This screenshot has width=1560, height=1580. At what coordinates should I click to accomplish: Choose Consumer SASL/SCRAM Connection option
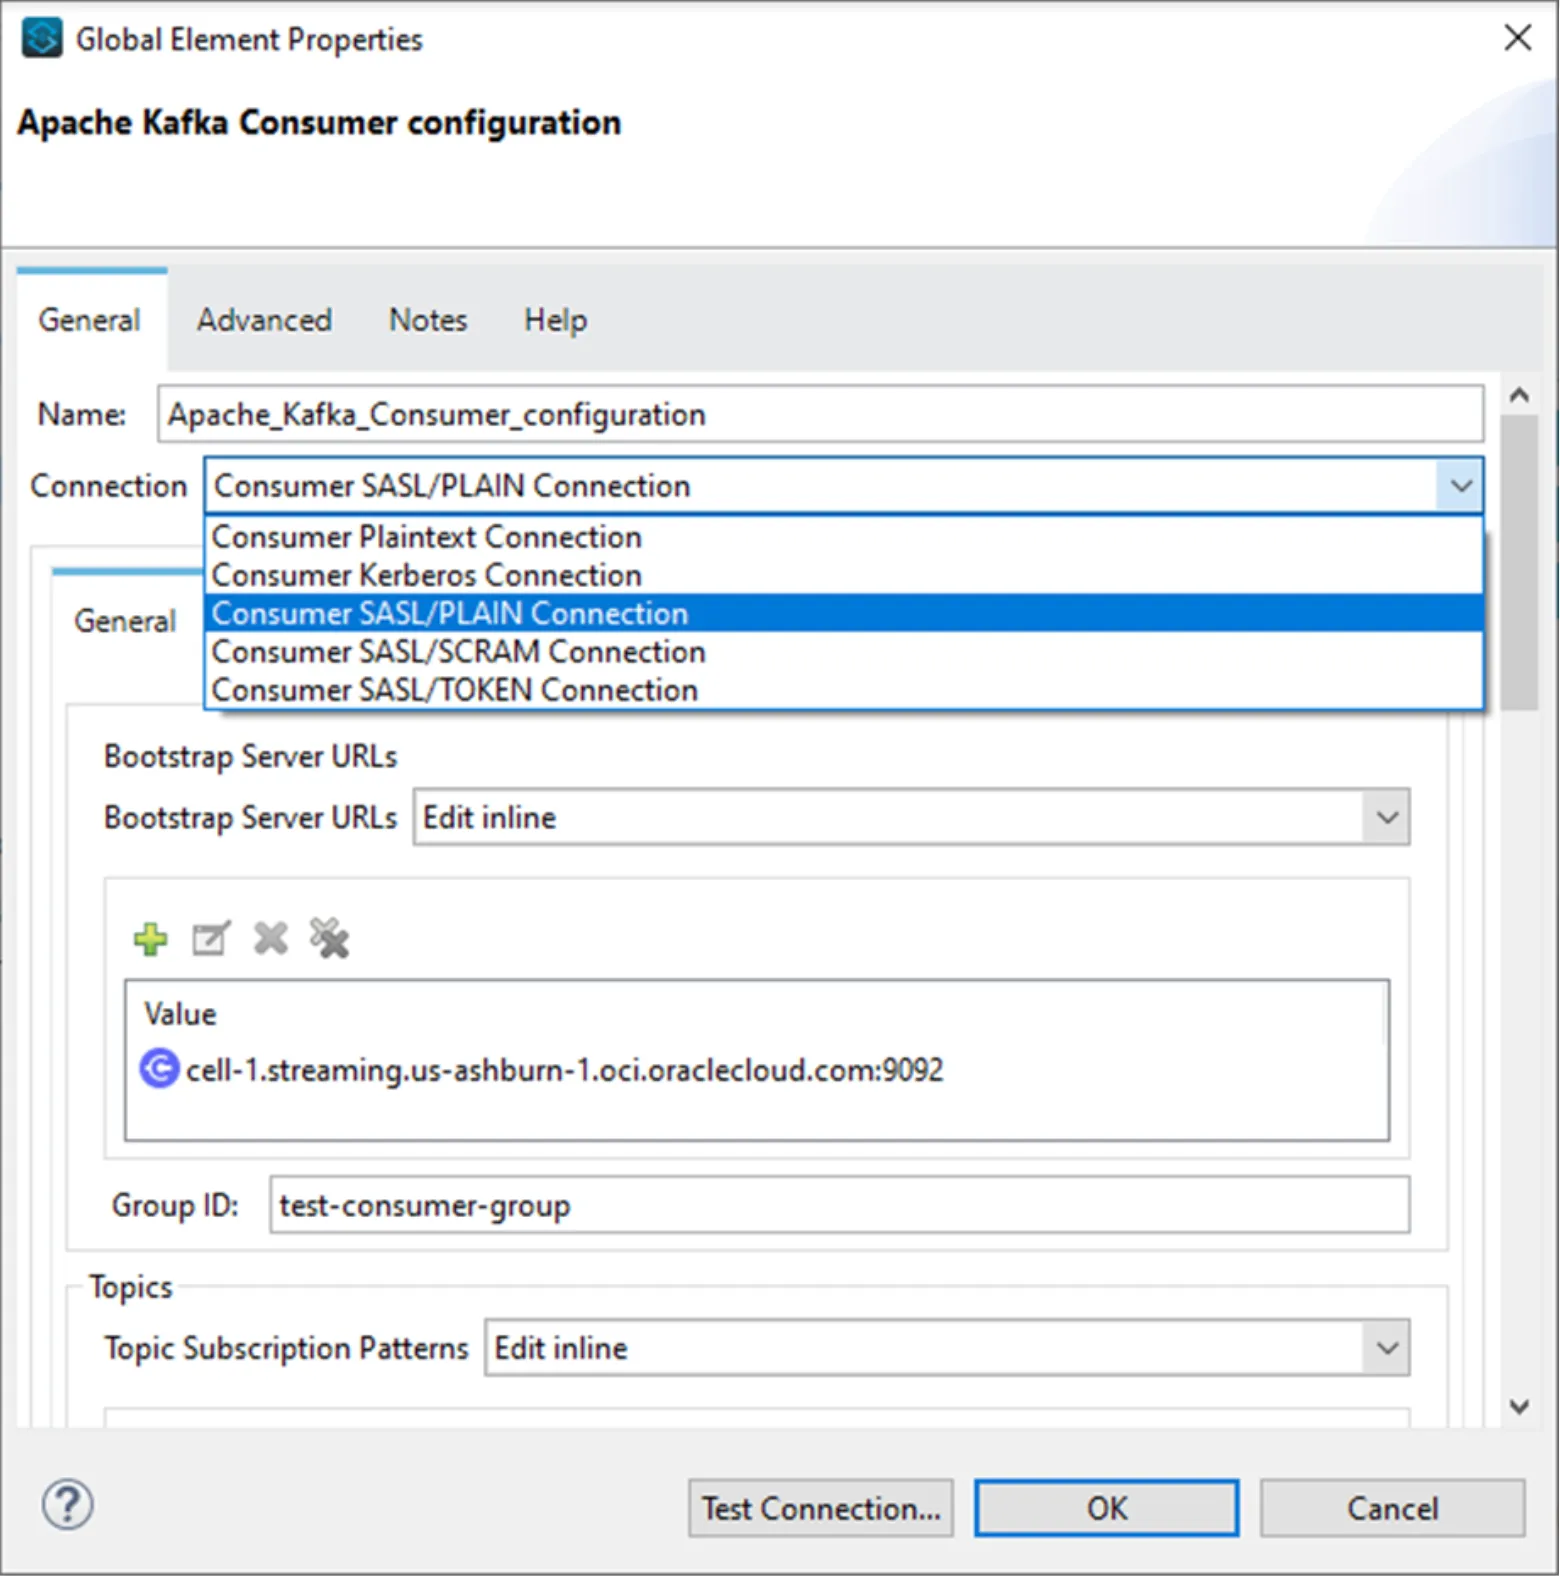844,651
